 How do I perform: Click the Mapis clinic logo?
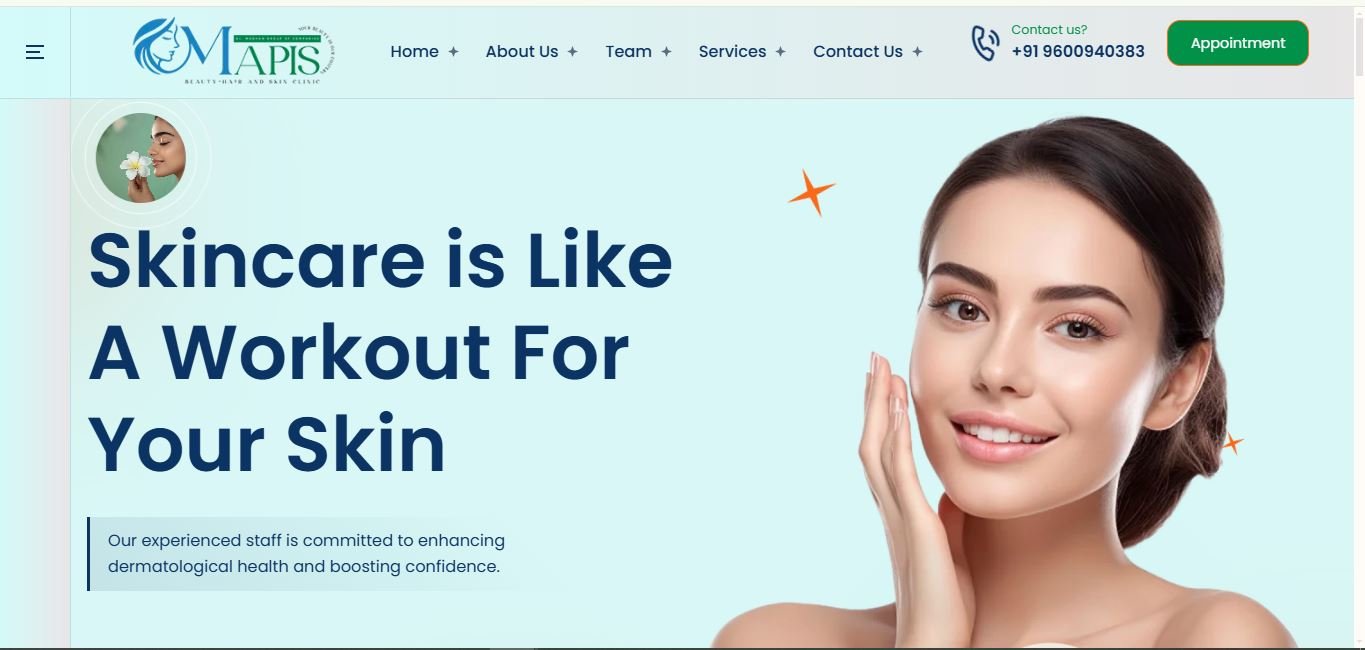pyautogui.click(x=234, y=51)
